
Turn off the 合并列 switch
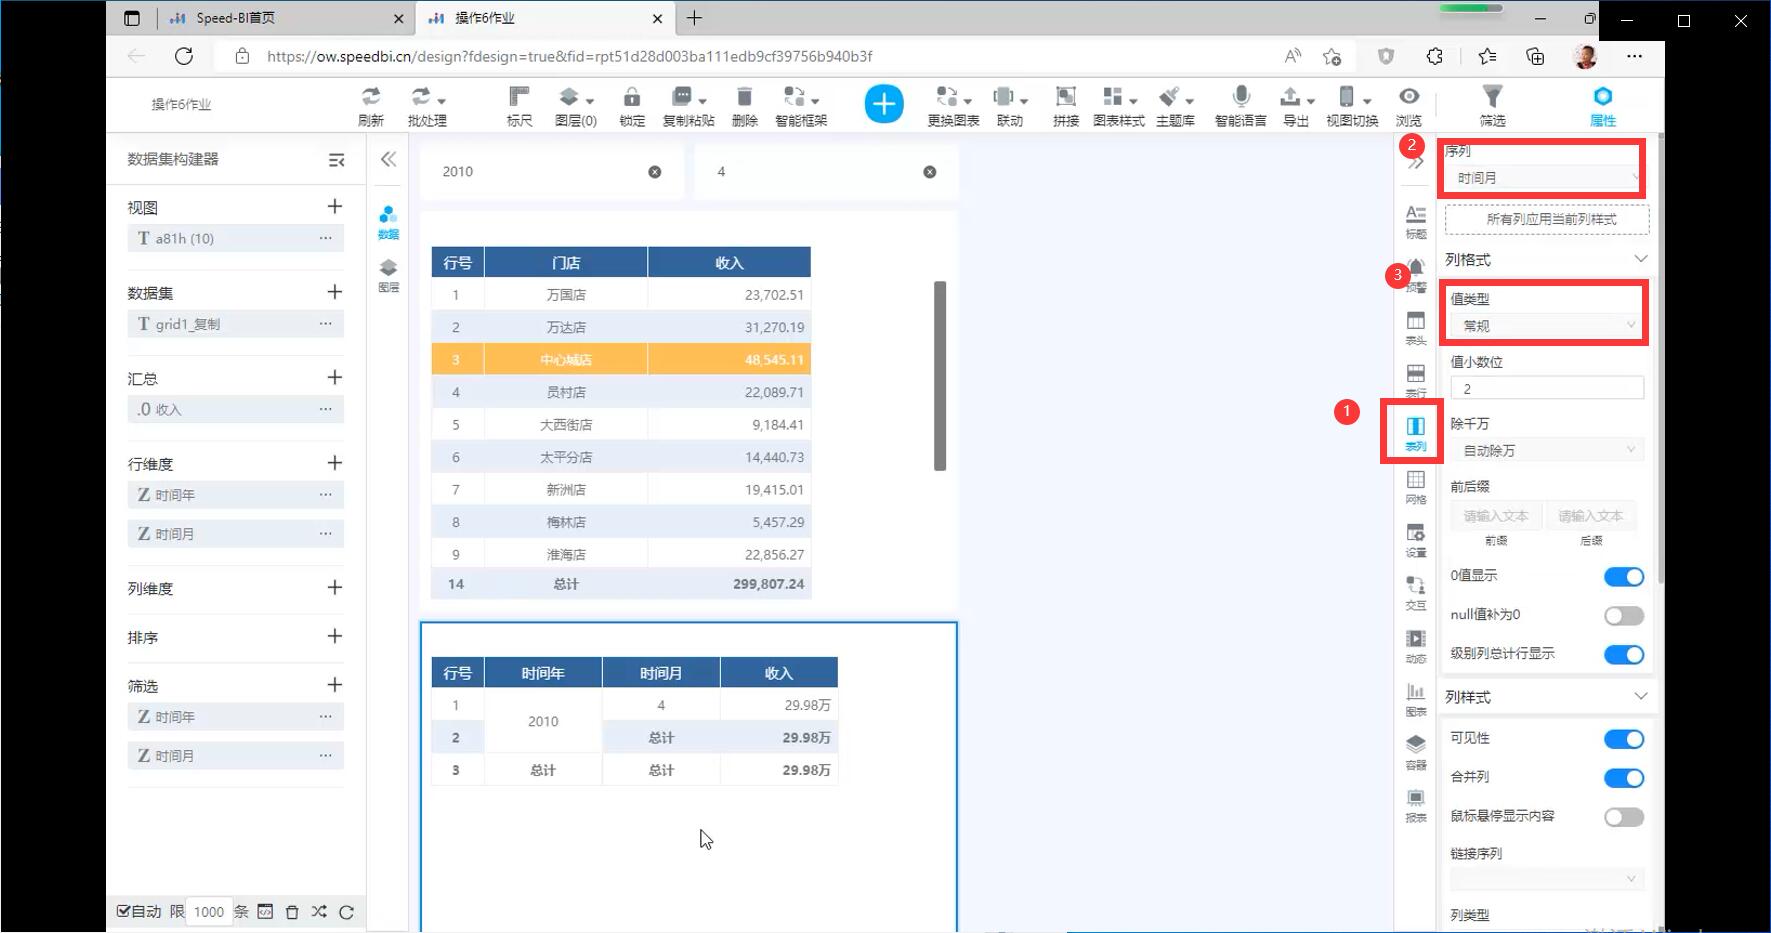[x=1624, y=778]
